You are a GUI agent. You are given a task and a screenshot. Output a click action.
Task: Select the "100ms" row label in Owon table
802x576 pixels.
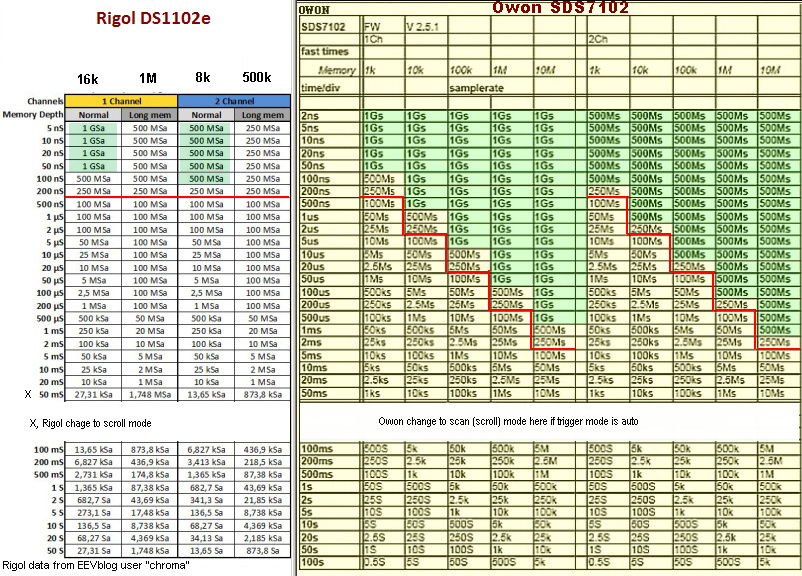[317, 449]
